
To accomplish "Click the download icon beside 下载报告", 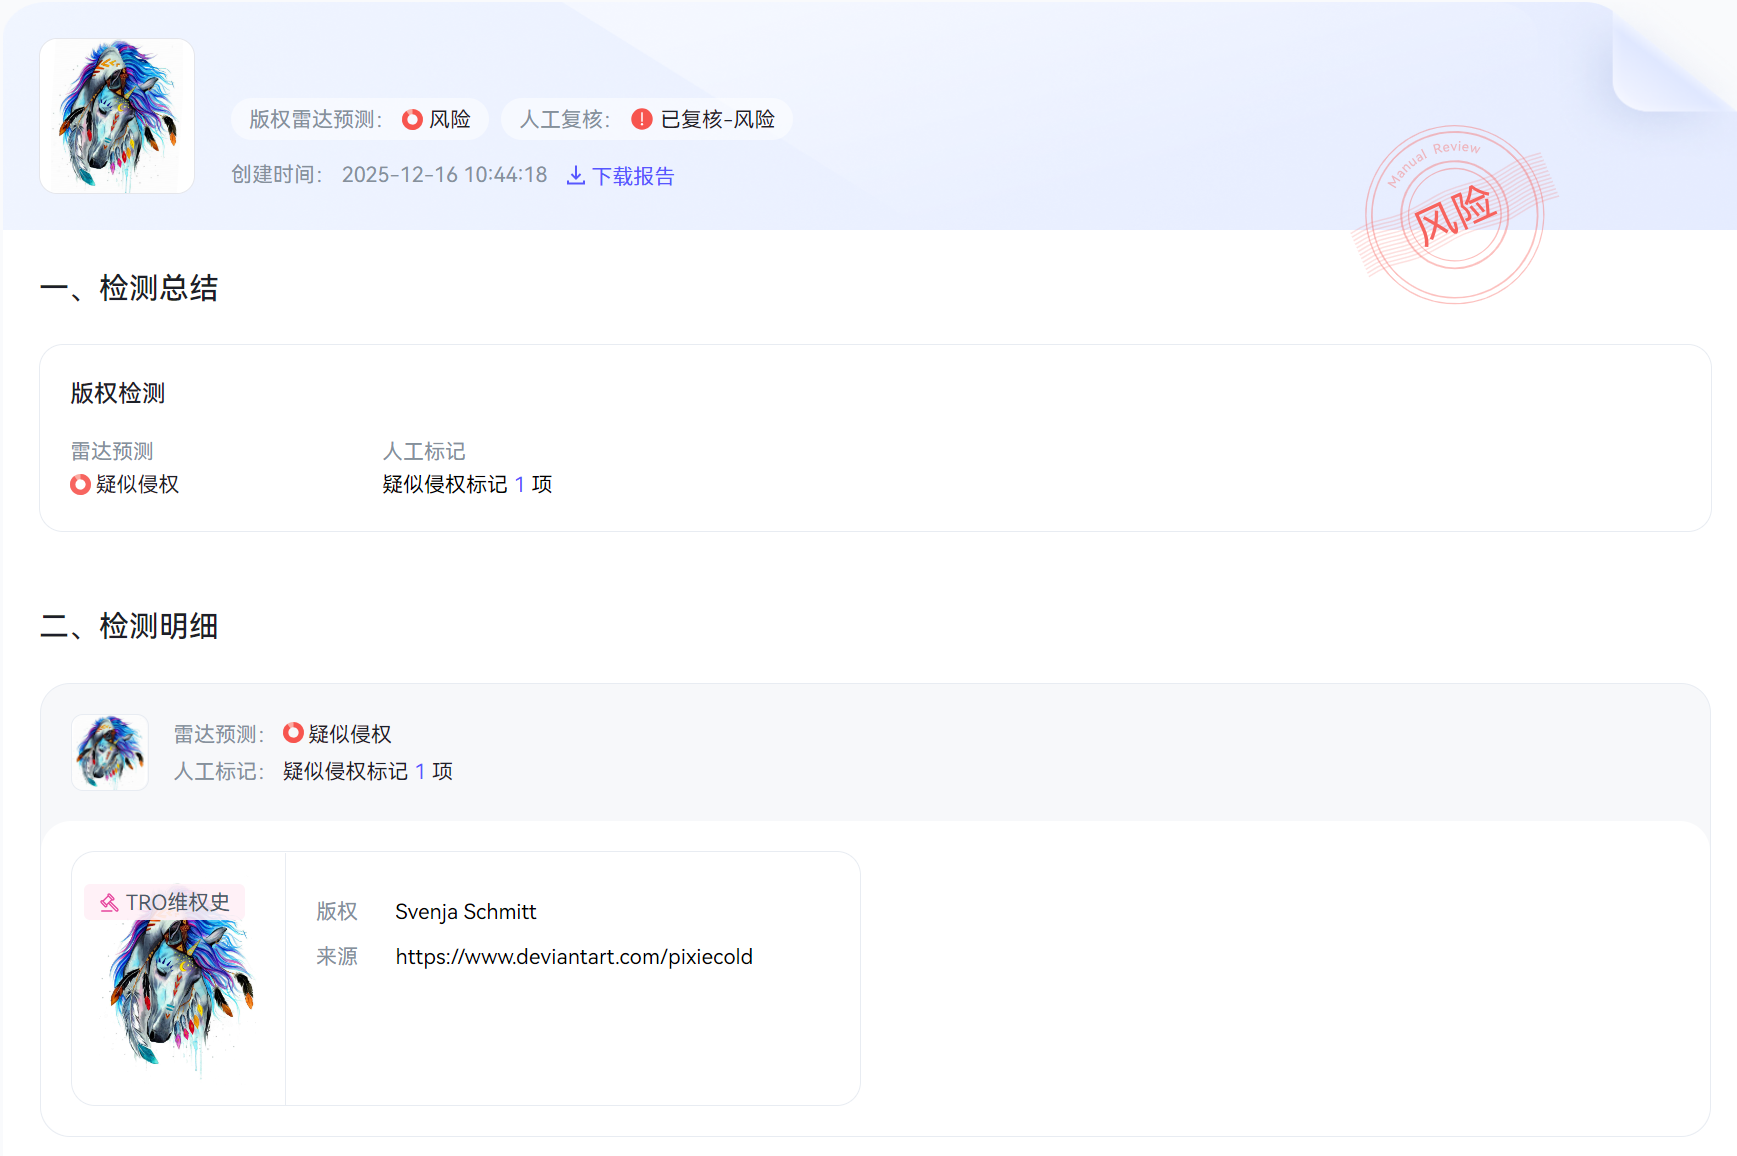I will (576, 176).
